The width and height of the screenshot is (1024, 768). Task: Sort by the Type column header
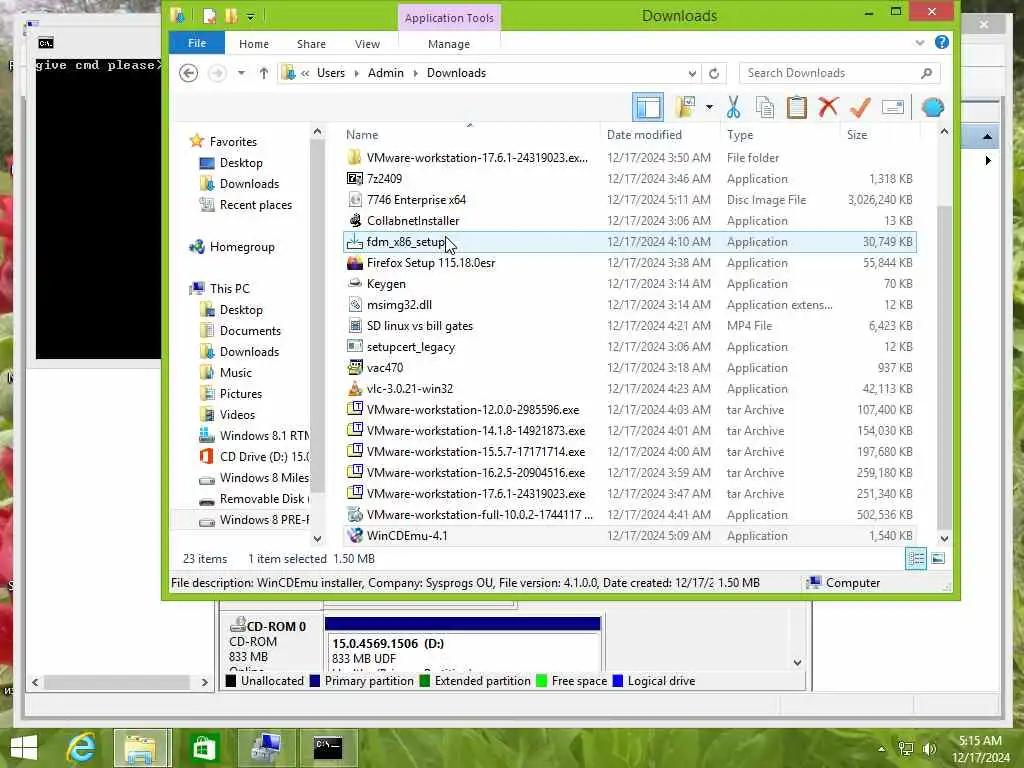pos(740,135)
